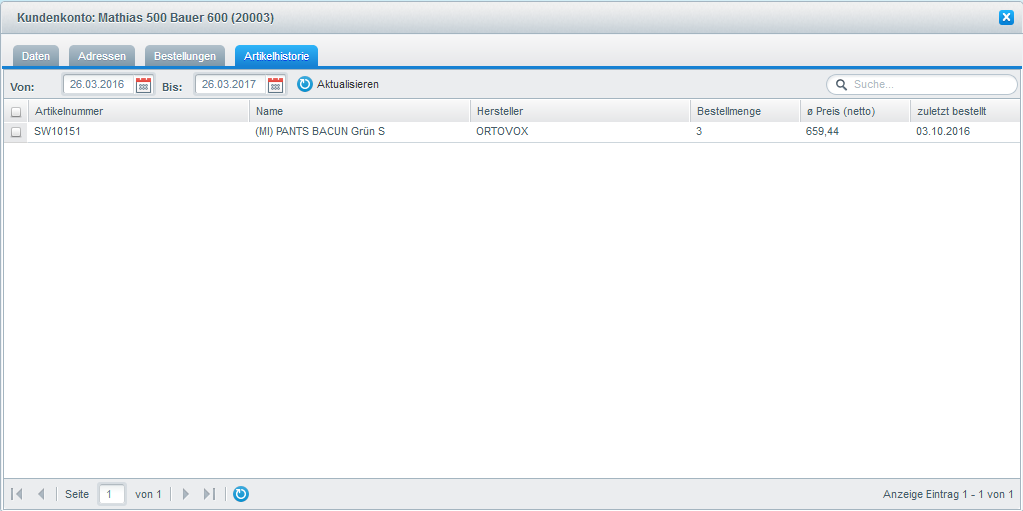The height and width of the screenshot is (511, 1023).
Task: Go to first page of results
Action: (x=17, y=494)
